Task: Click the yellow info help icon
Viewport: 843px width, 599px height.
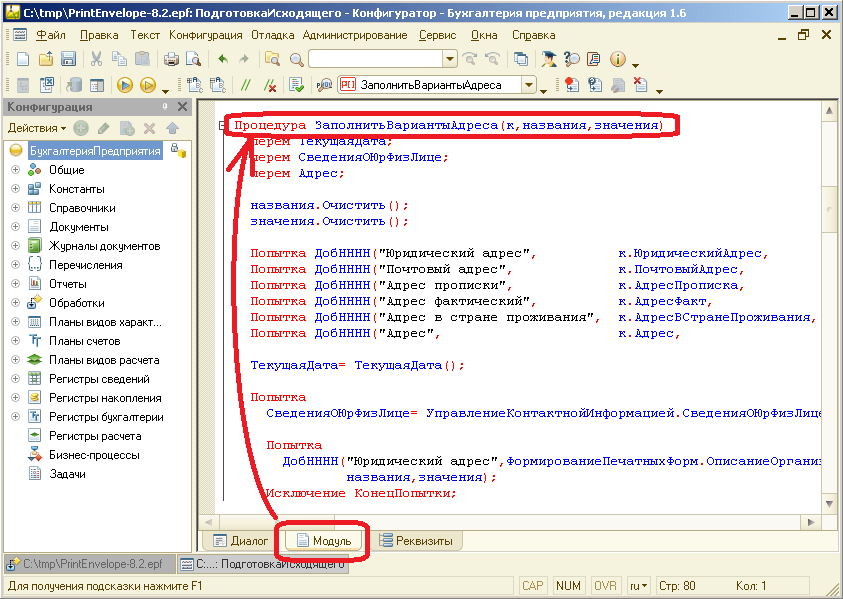Action: pos(617,59)
